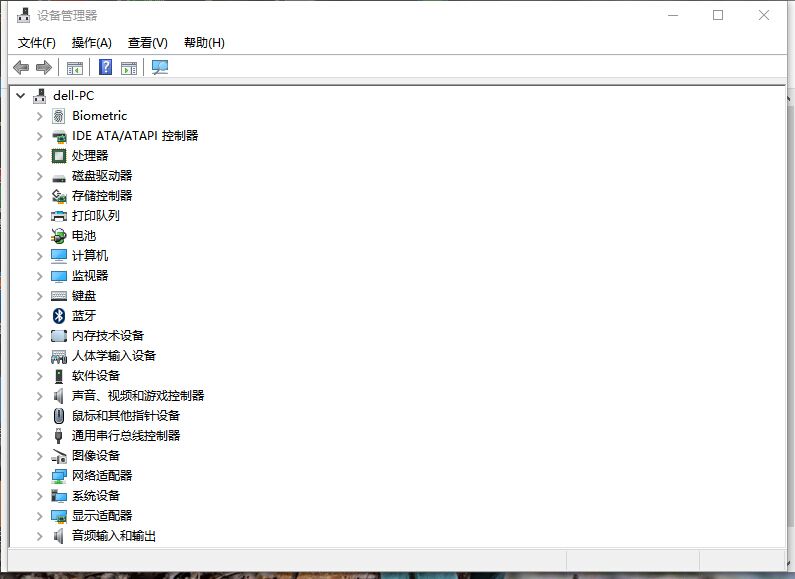Expand the 磁盘驱动器 category arrow
Image resolution: width=795 pixels, height=579 pixels.
(40, 176)
